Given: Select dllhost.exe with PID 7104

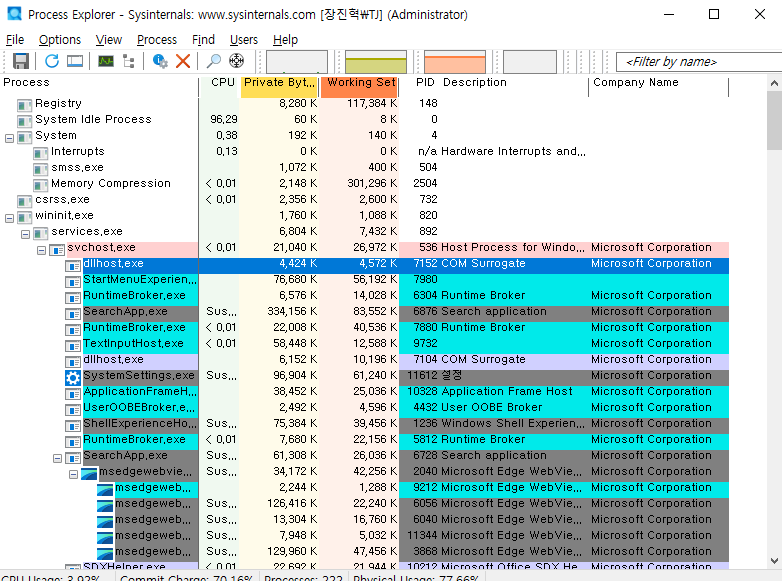Looking at the screenshot, I should point(364,359).
